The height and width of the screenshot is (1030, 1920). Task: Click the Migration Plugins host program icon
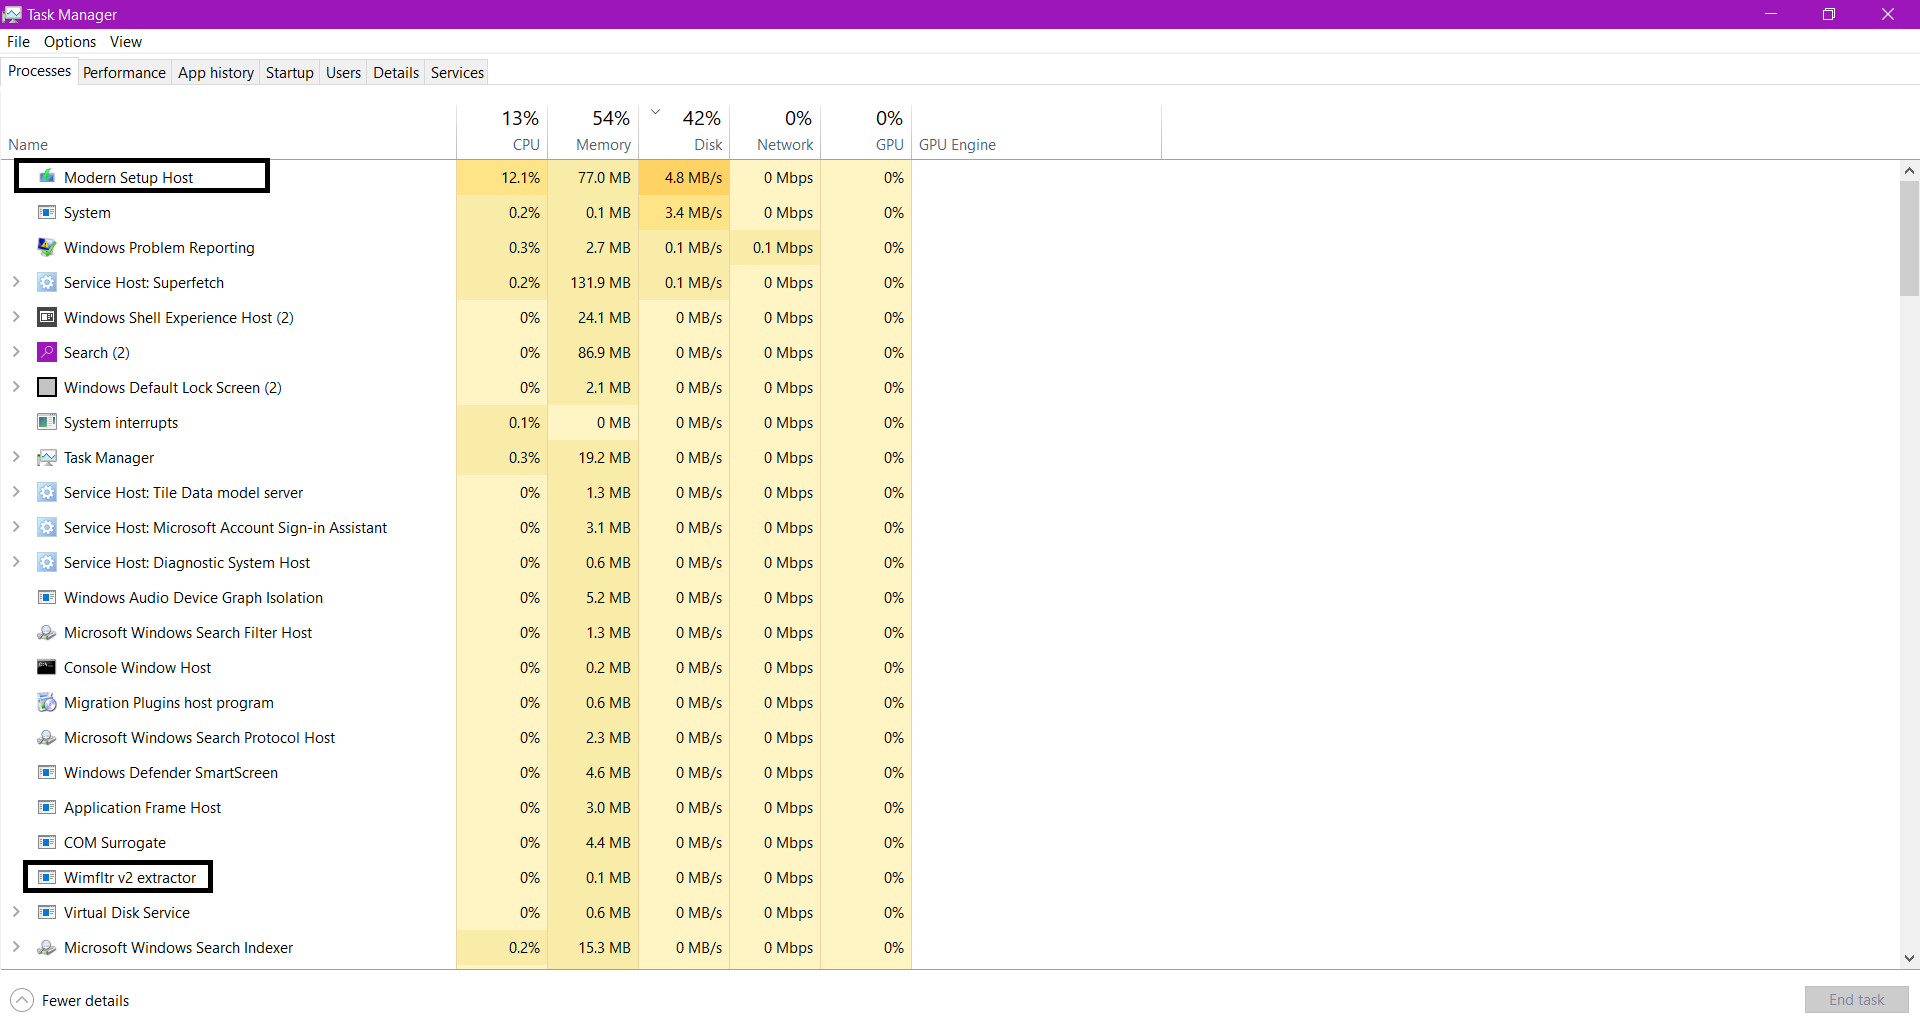(47, 702)
